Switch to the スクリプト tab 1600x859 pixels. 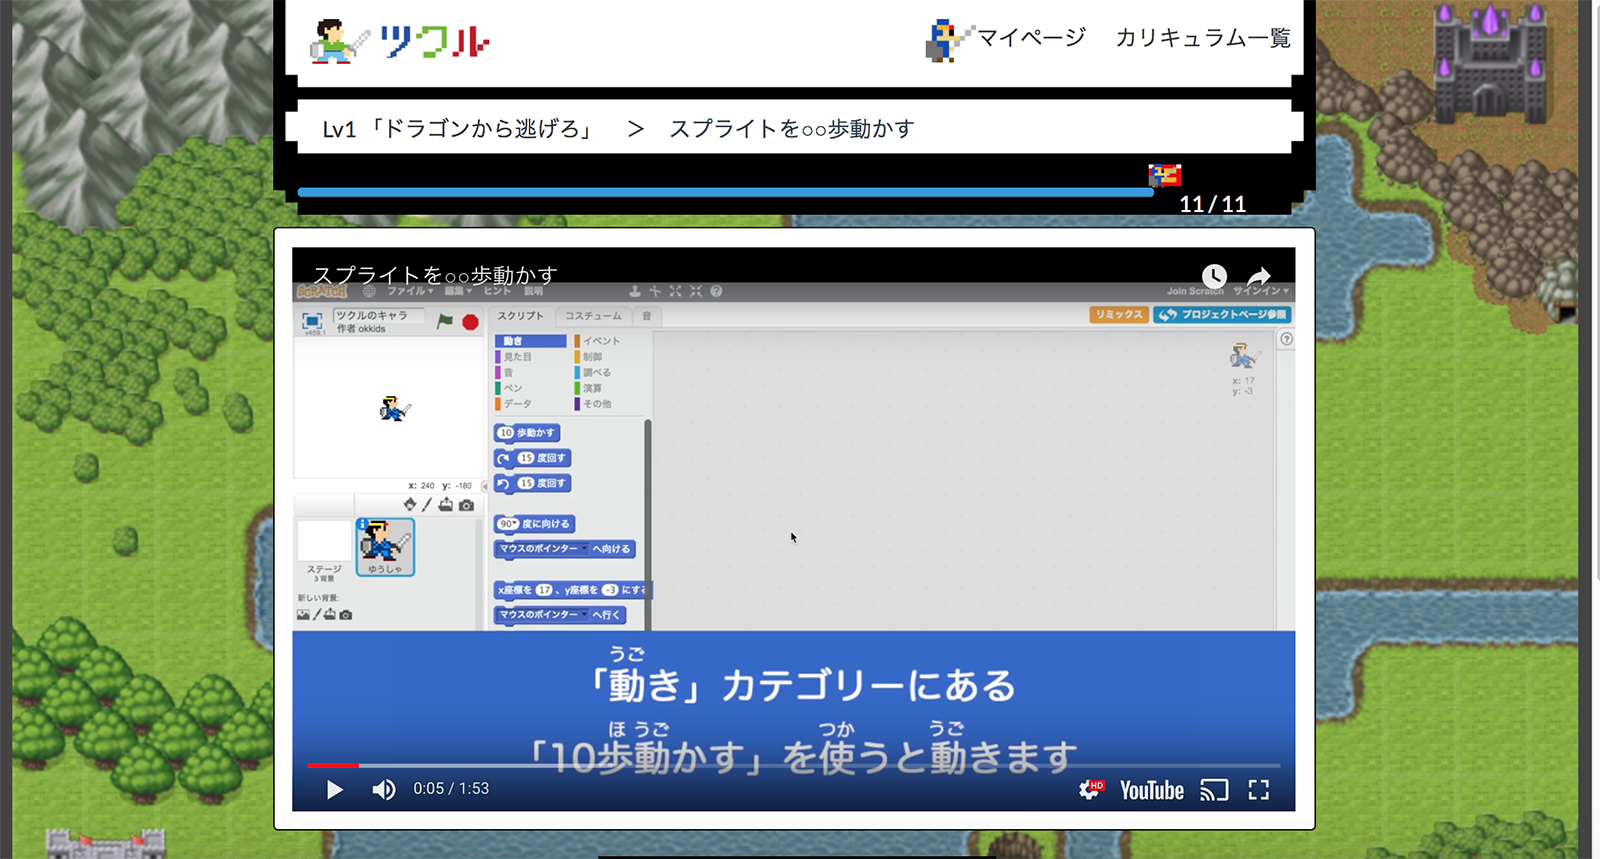[521, 316]
